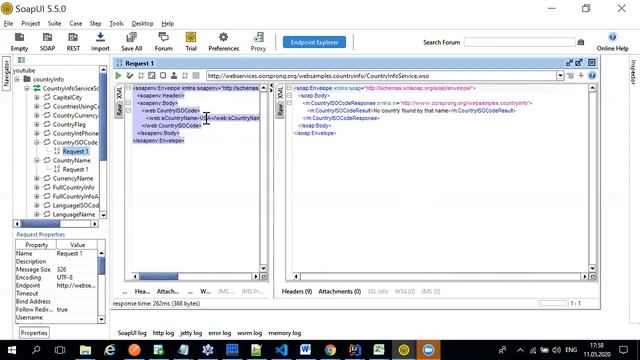Open the Inspector side panel tab
The height and width of the screenshot is (360, 640).
(633, 72)
